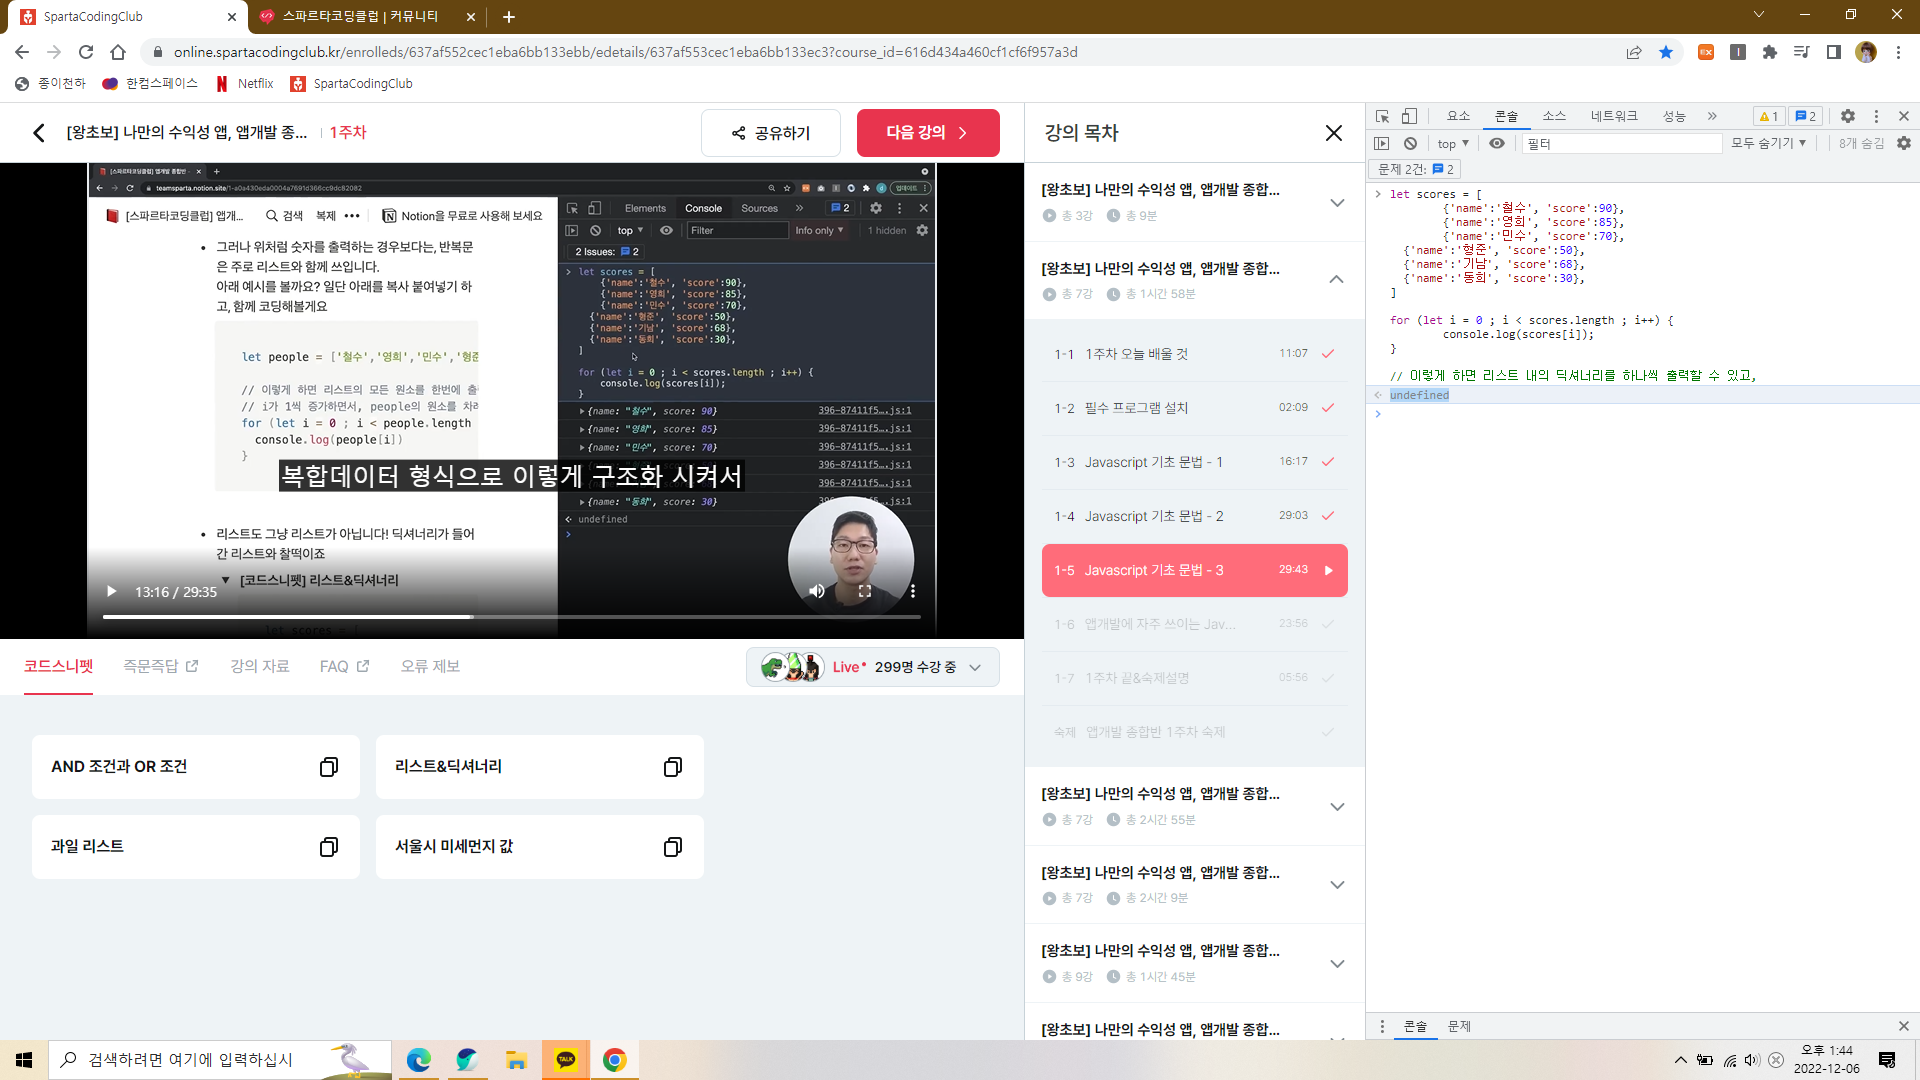Open 한컴스페이스 bookmark

pos(150,84)
